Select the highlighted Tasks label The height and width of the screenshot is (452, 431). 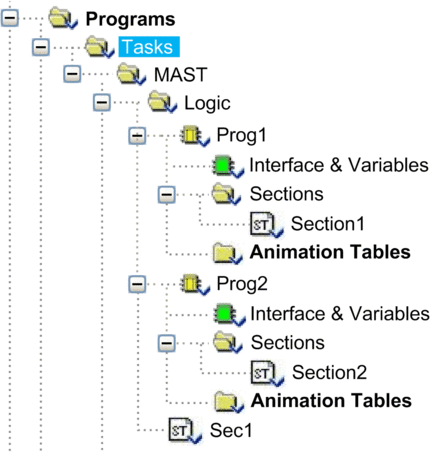(x=149, y=47)
